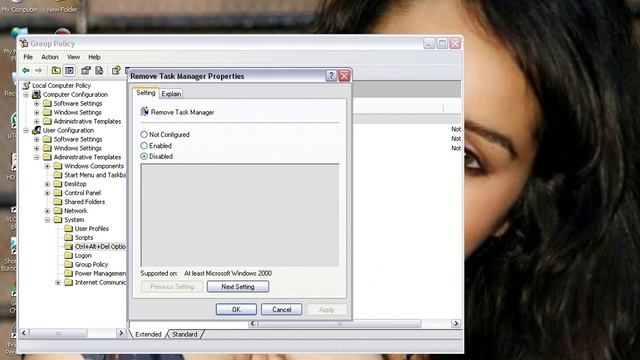Screen dimensions: 640x360
Task: Click the details pane's right scroll arrow
Action: point(456,323)
